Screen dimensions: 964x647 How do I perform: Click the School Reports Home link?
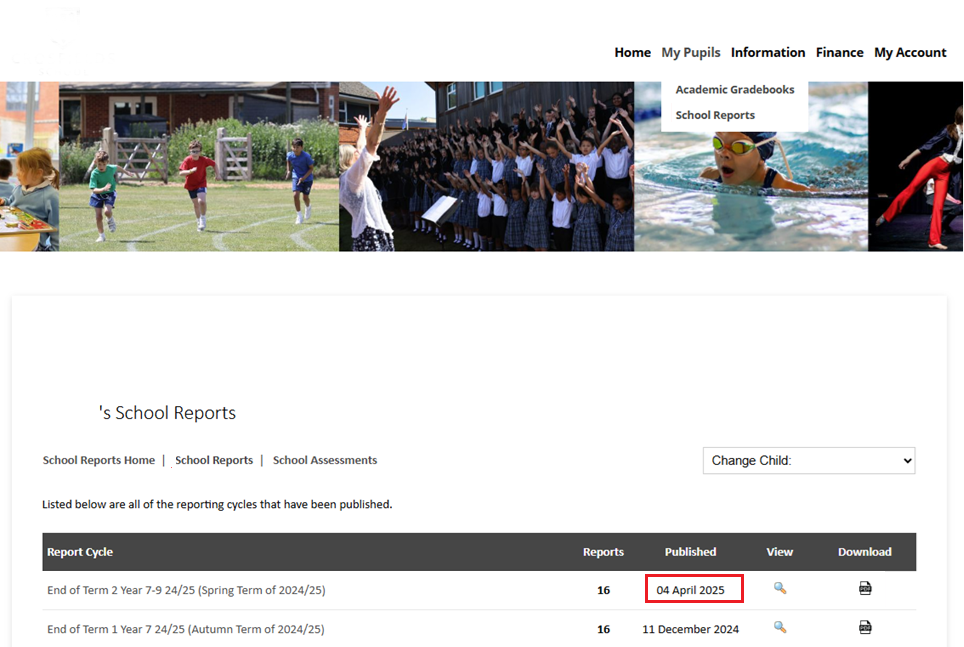click(98, 461)
